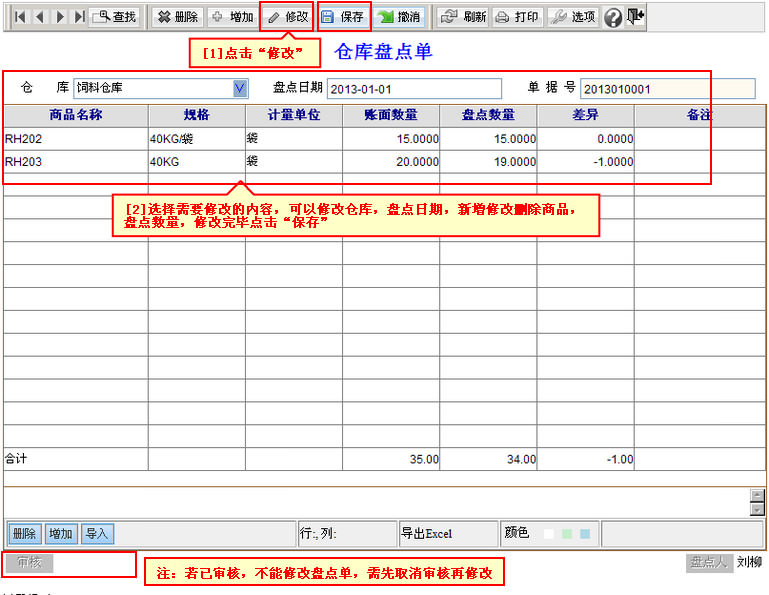The width and height of the screenshot is (769, 595).
Task: Go to the previous record
Action: tap(39, 17)
